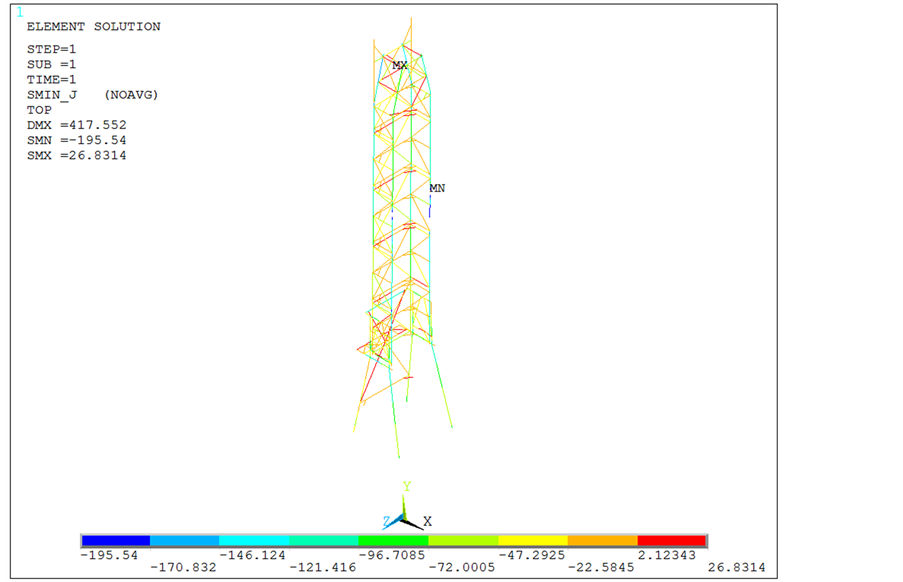Click the SMN =-195.54 text
903x582 pixels.
pyautogui.click(x=77, y=140)
